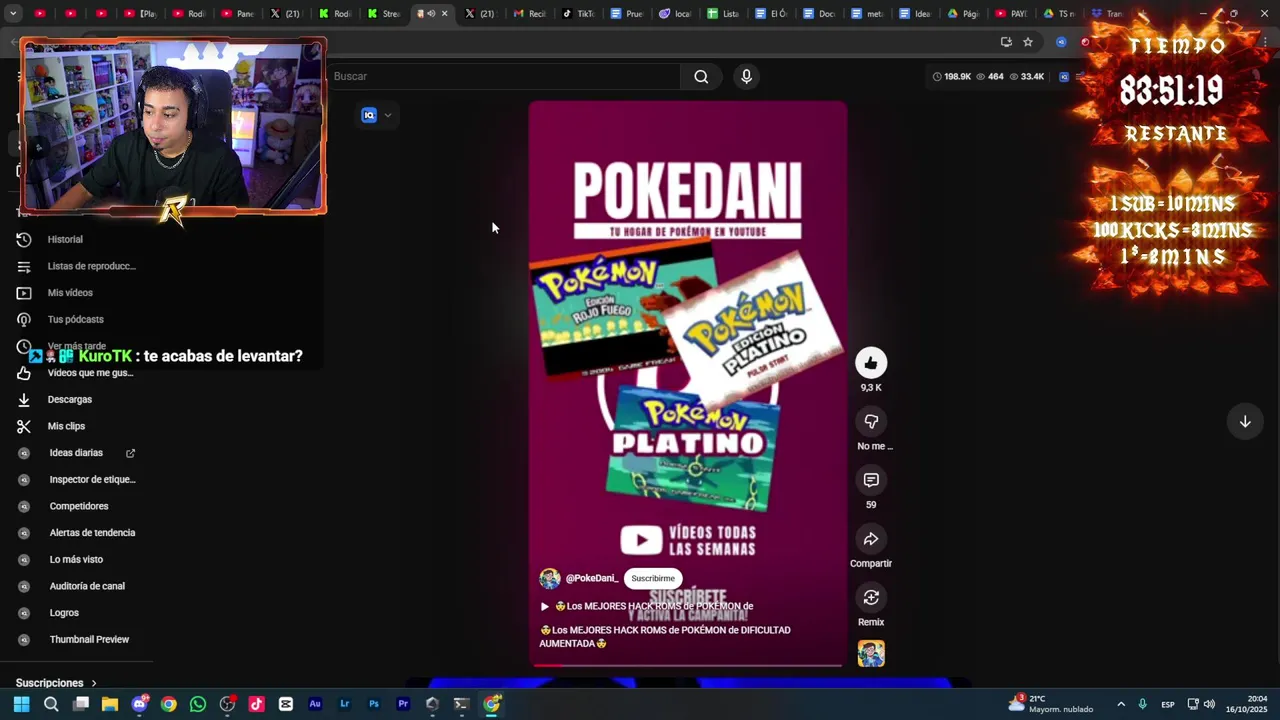Switch to the 'Lista' Sheets tab
The image size is (1280, 720).
point(723,14)
